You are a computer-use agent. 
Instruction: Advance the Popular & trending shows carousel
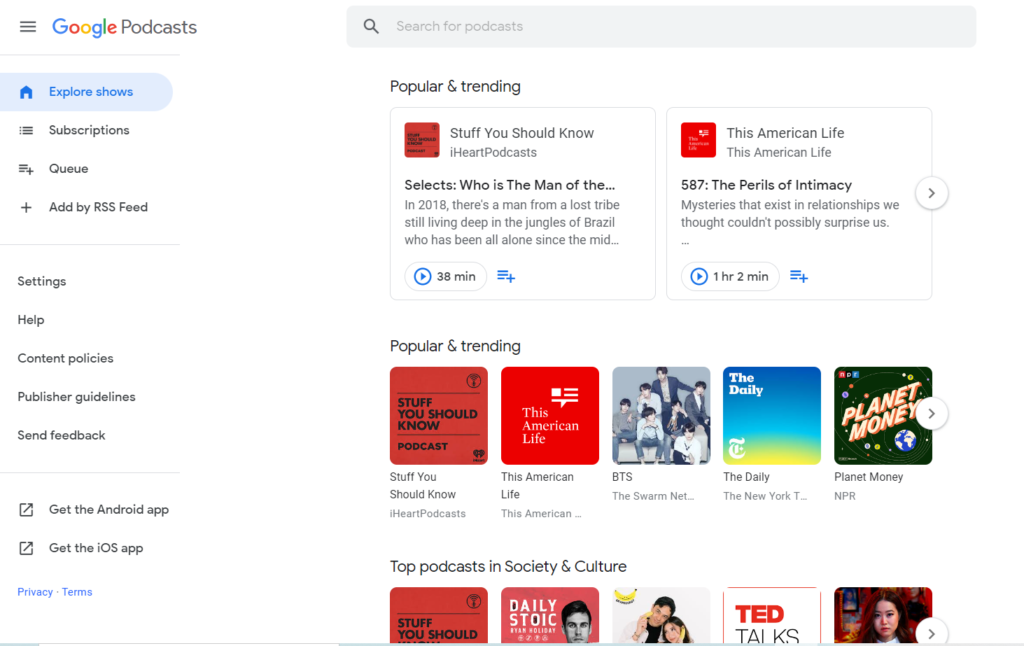point(931,414)
